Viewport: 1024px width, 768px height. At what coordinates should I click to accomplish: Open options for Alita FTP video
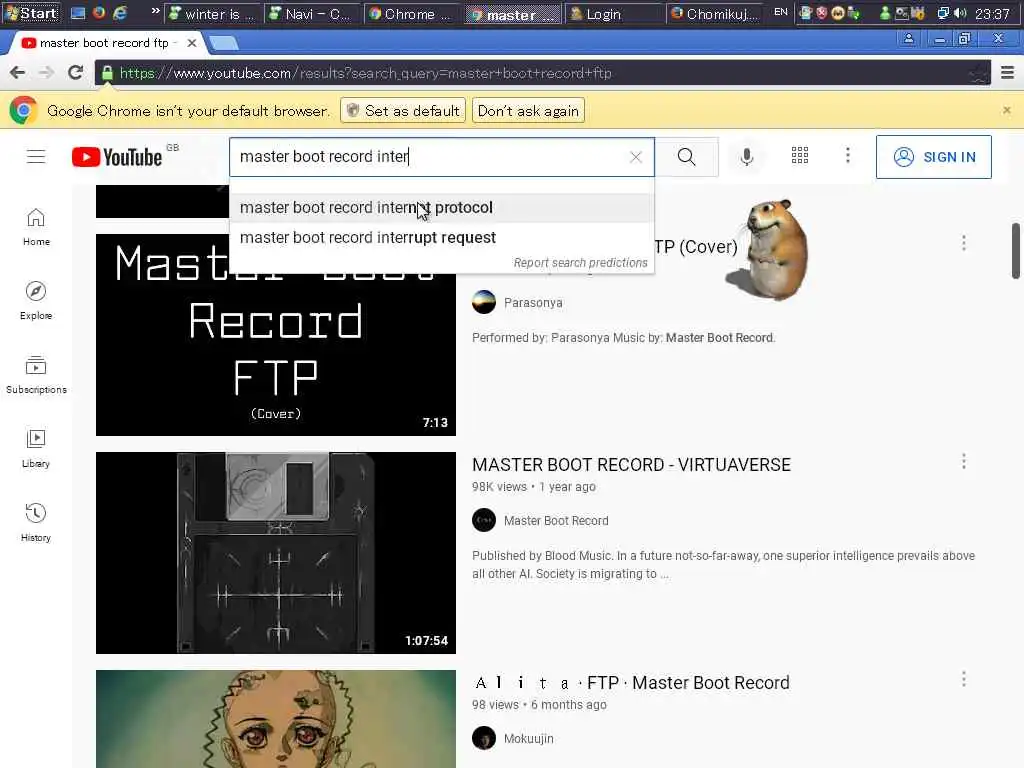tap(964, 679)
